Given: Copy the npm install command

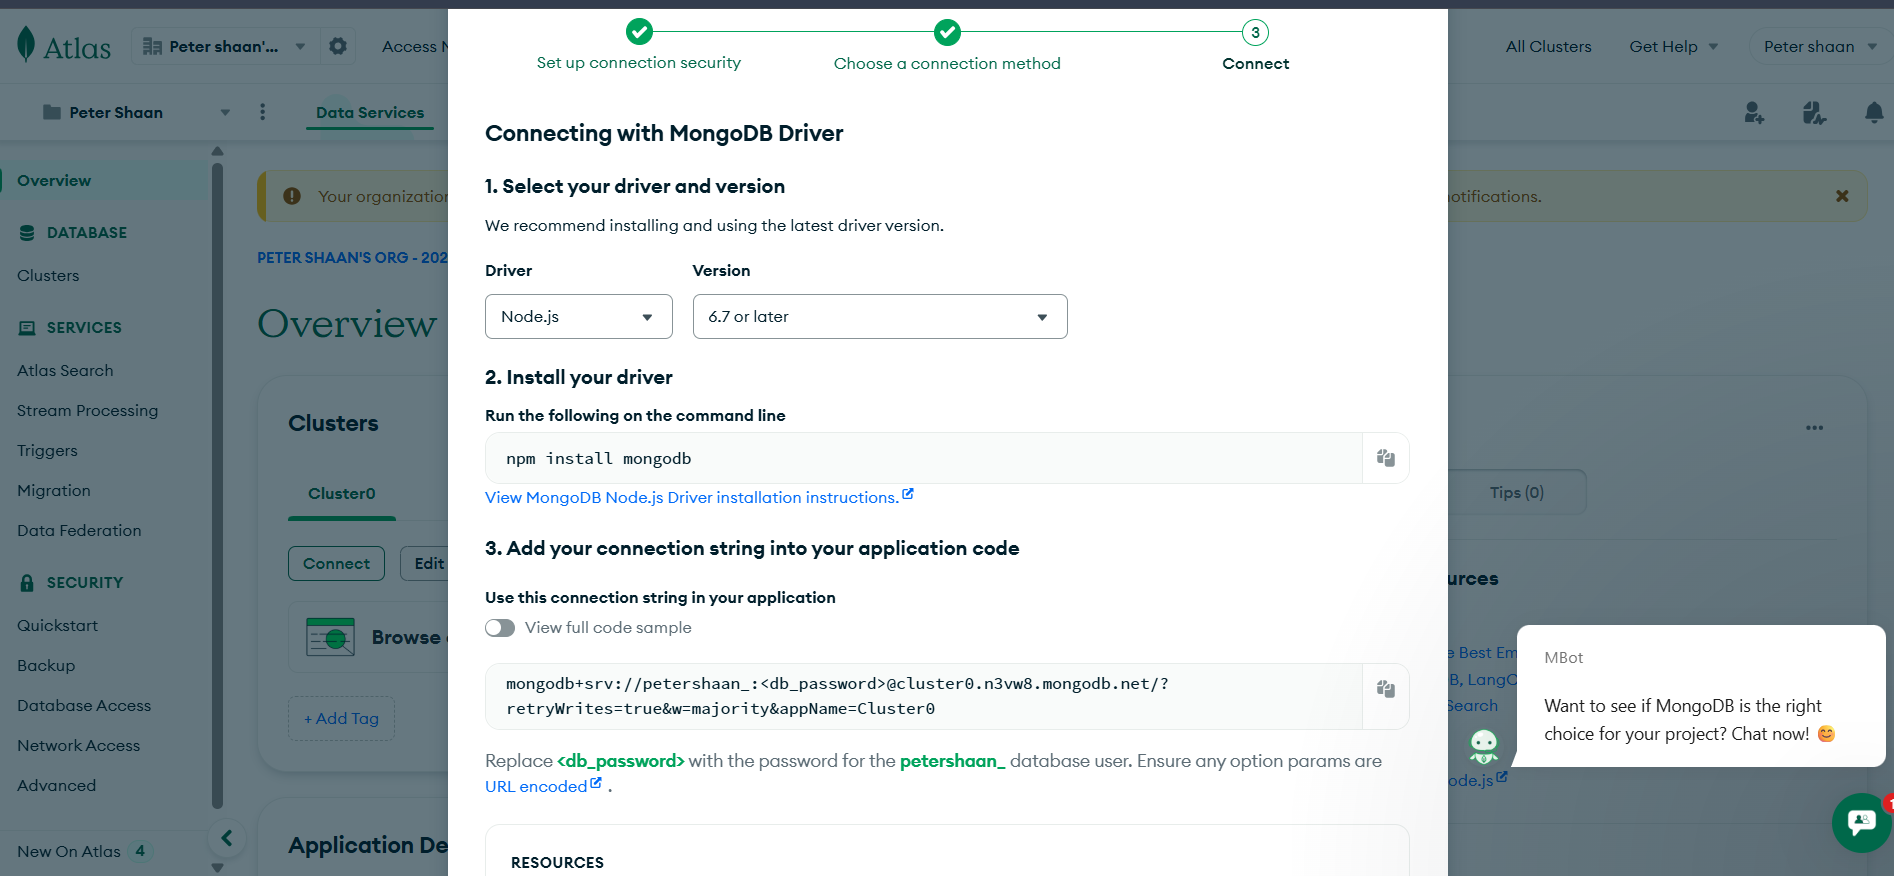Looking at the screenshot, I should click(1386, 458).
